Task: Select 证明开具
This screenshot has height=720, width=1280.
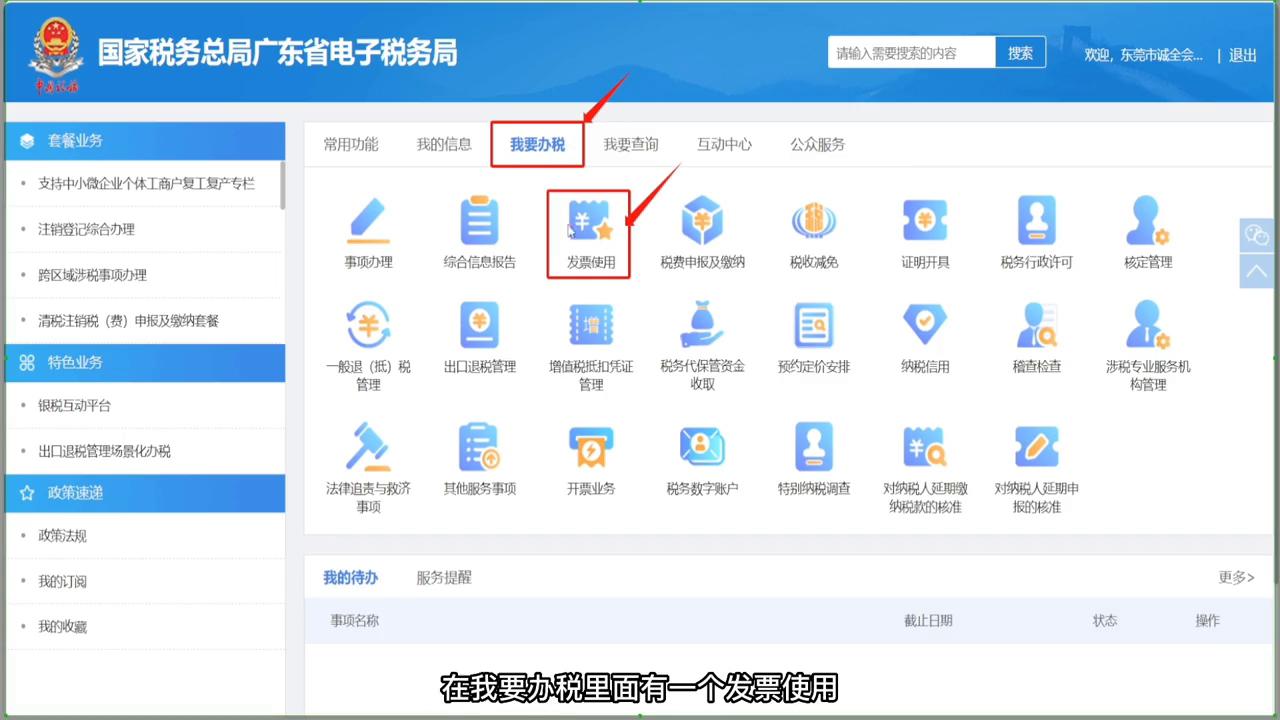Action: pos(924,232)
